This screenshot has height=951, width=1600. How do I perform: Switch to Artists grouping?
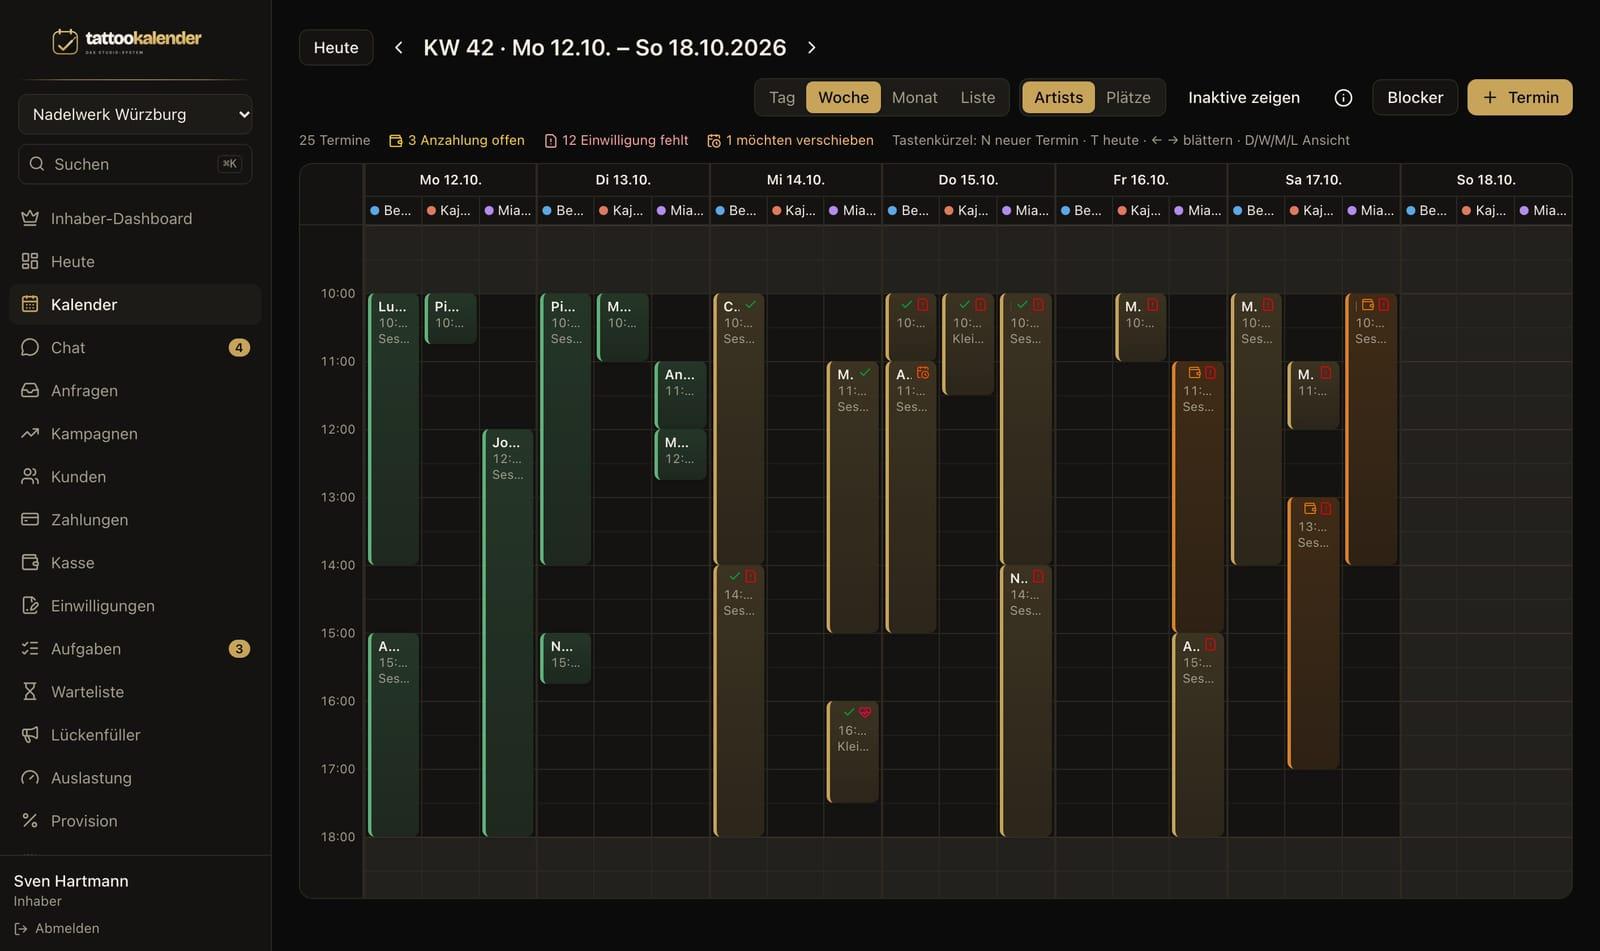1058,97
